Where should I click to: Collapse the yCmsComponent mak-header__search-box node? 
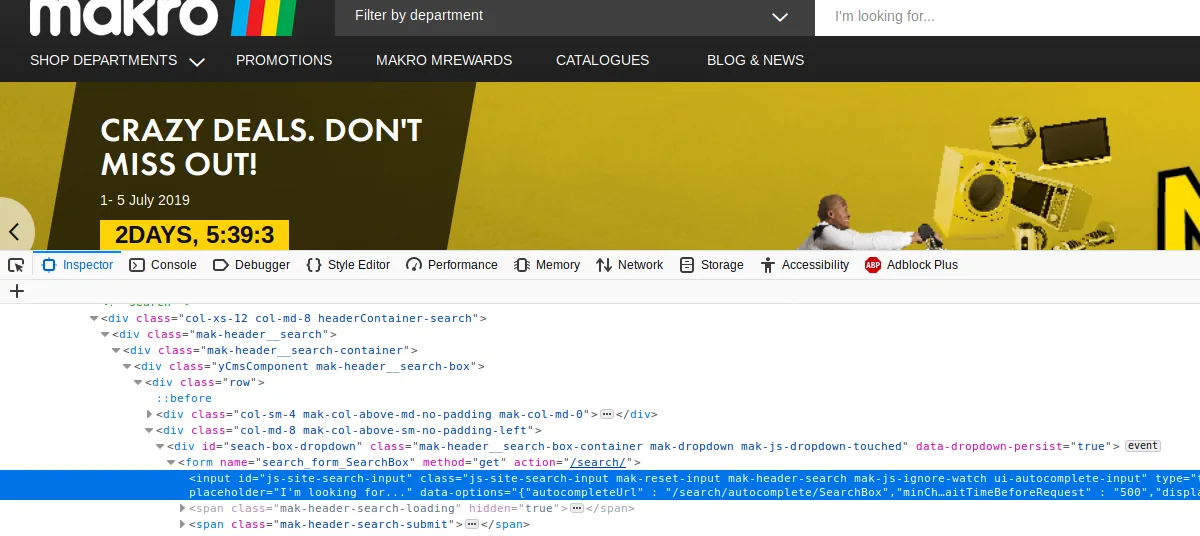(127, 366)
